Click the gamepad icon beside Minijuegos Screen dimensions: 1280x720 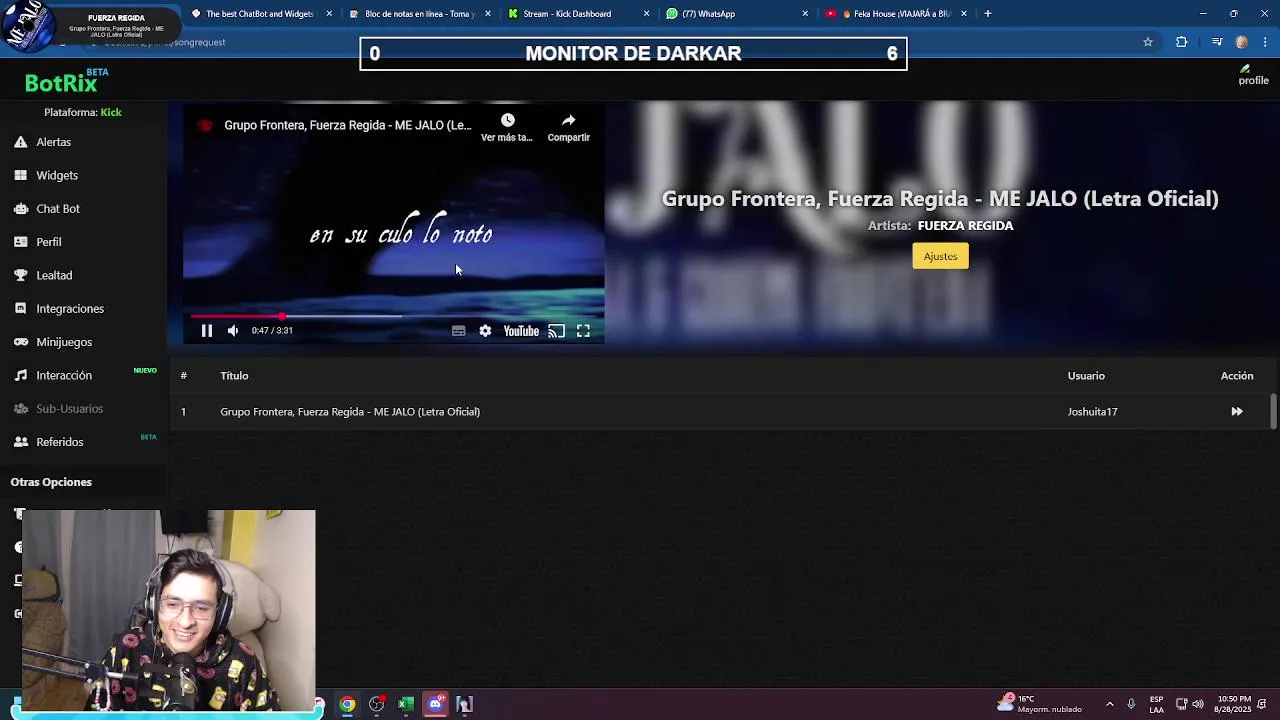point(20,342)
